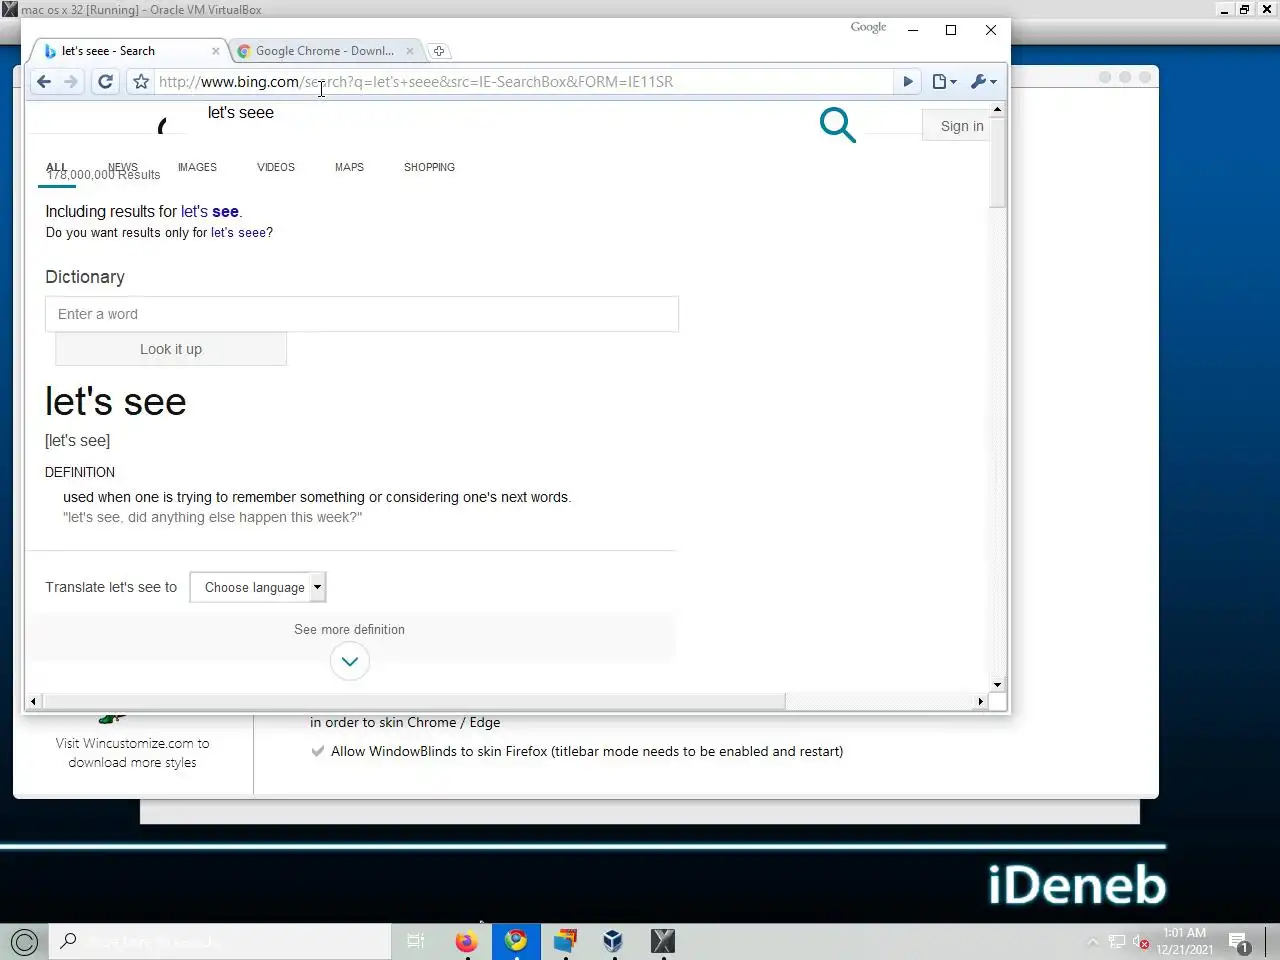Viewport: 1280px width, 960px height.
Task: Click the Go arrow in address bar
Action: [x=908, y=82]
